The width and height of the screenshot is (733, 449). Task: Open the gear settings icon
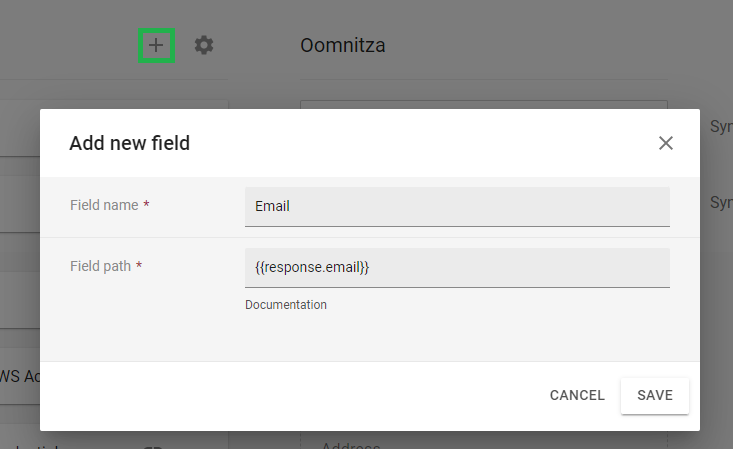click(204, 45)
